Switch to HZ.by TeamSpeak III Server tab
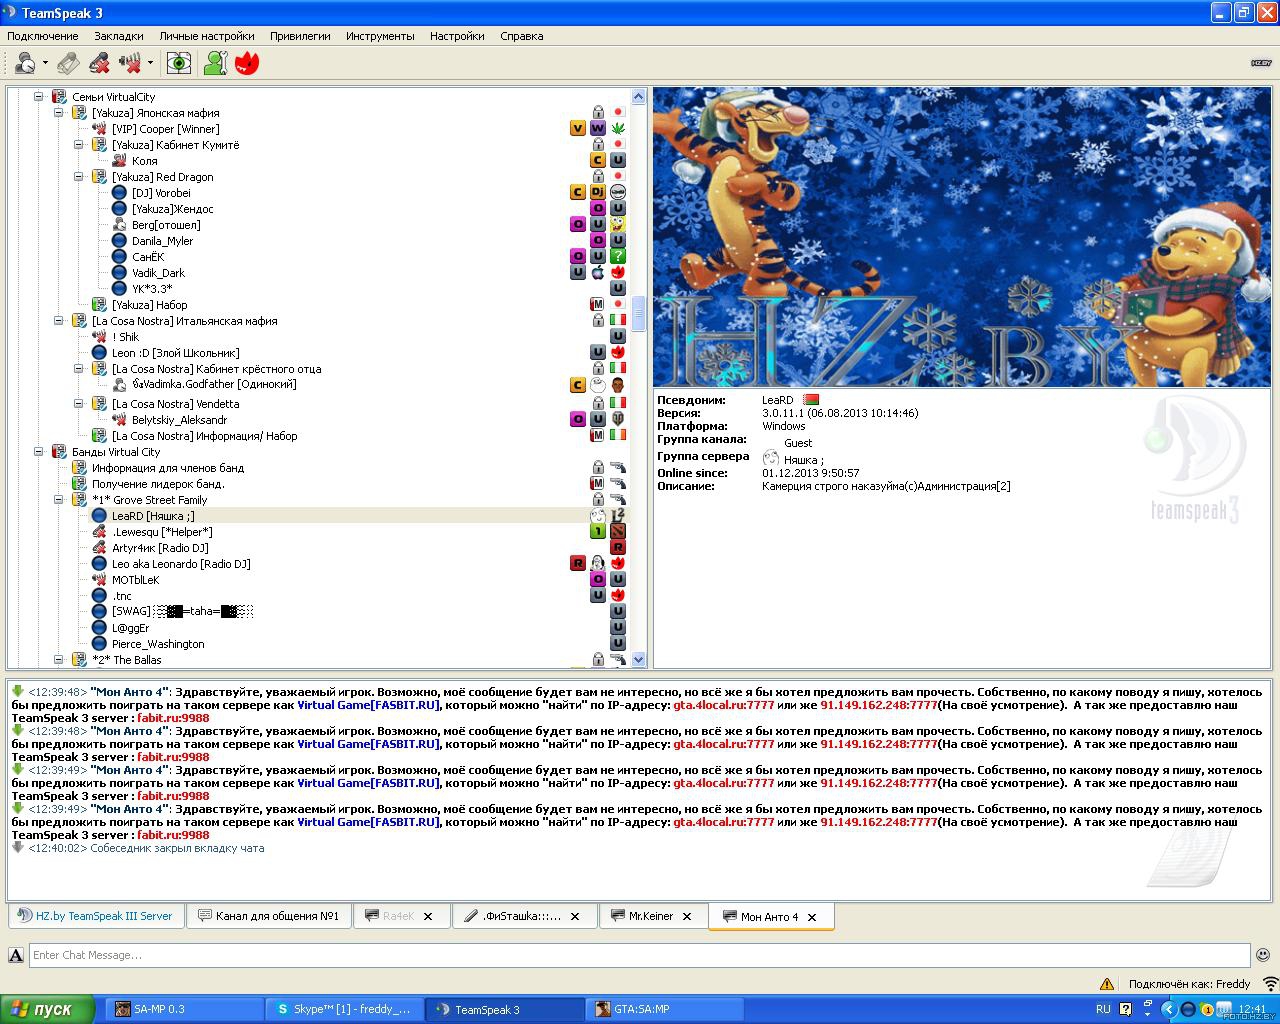Viewport: 1280px width, 1024px height. tap(95, 916)
